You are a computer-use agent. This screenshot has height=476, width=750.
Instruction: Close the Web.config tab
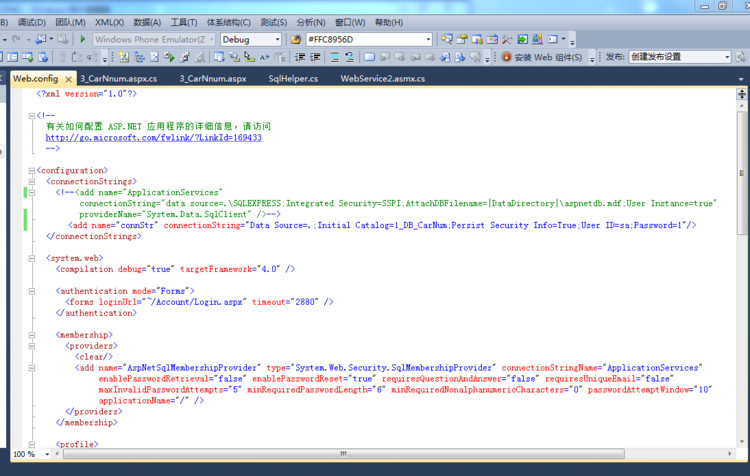68,79
